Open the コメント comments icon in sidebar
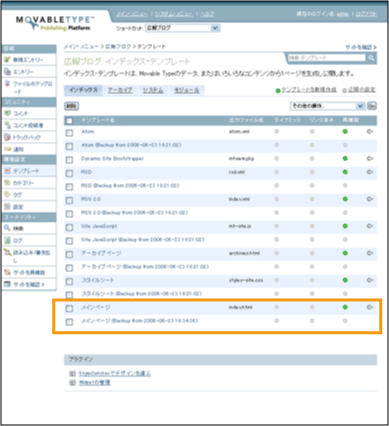 coord(7,113)
